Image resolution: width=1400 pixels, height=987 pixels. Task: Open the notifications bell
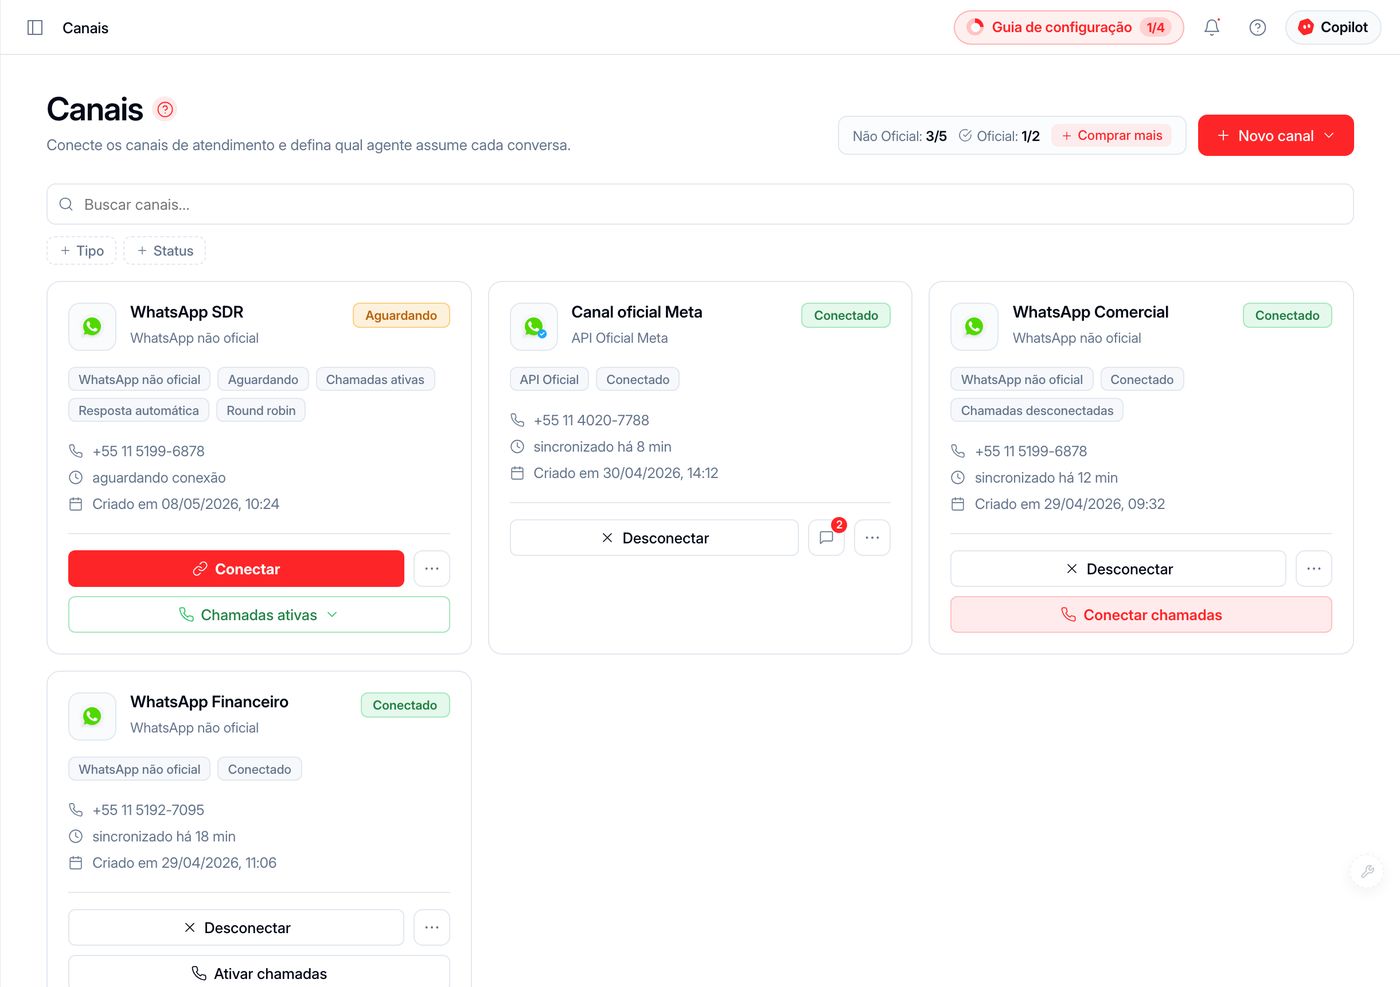1212,28
